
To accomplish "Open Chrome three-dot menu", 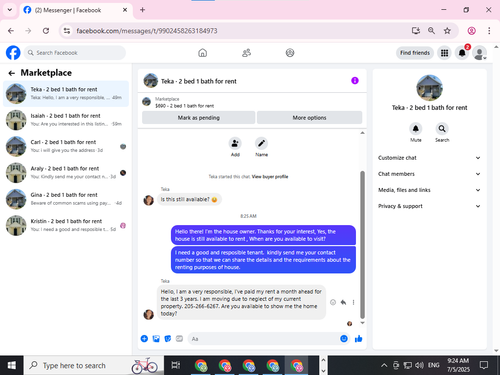I will click(489, 31).
